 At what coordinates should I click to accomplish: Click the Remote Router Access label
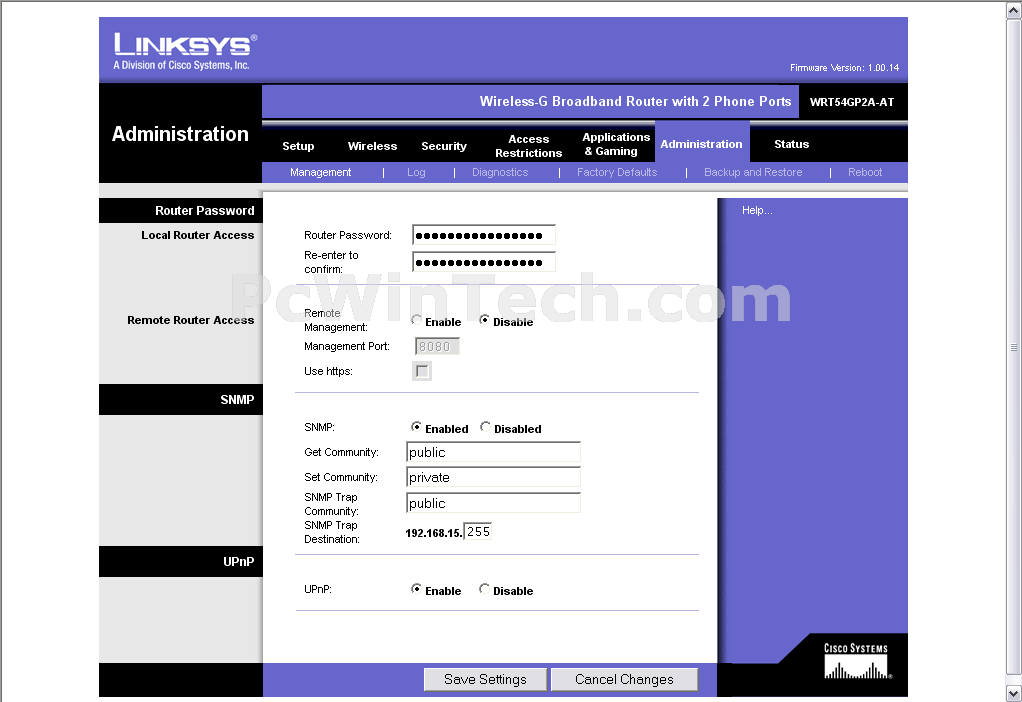pos(190,320)
